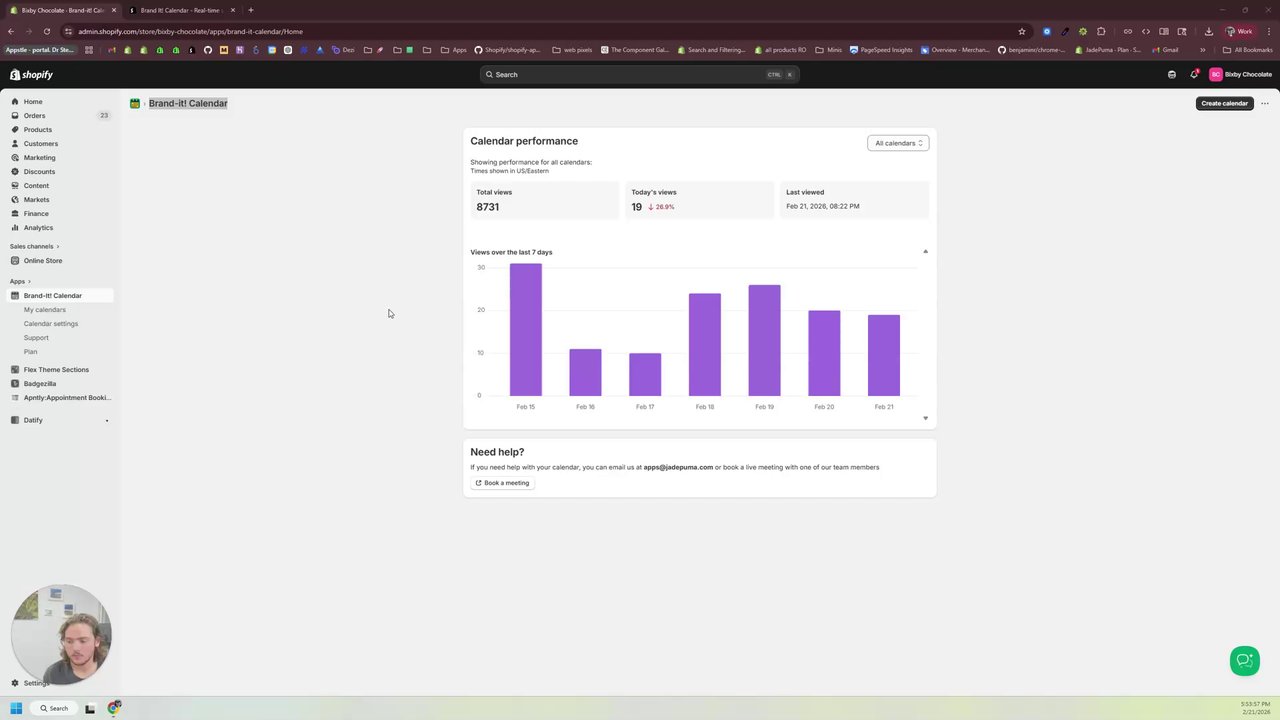
Task: Click the browser back arrow
Action: pyautogui.click(x=11, y=31)
